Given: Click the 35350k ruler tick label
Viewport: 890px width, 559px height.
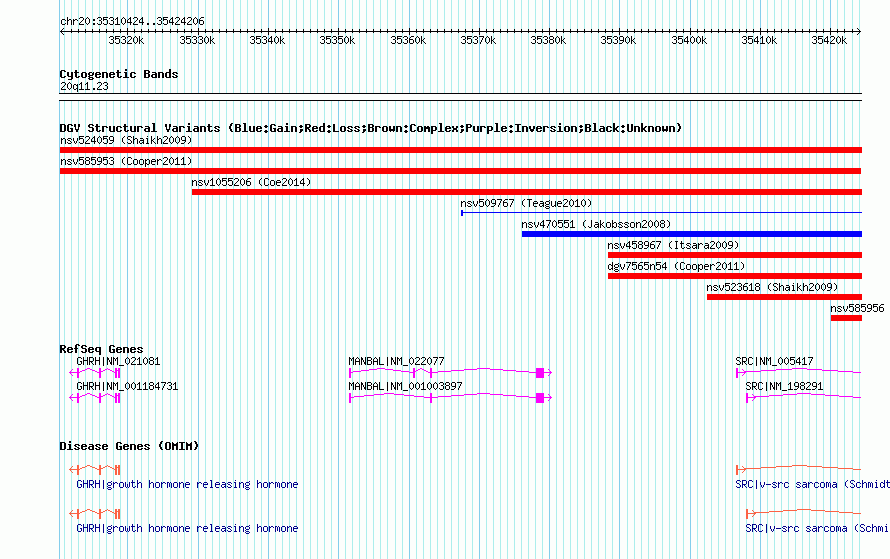Looking at the screenshot, I should (337, 40).
